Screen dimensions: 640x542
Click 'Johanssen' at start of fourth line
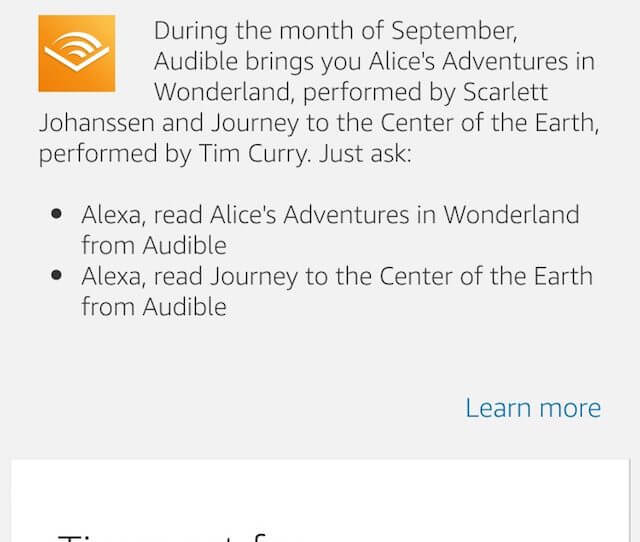coord(97,122)
